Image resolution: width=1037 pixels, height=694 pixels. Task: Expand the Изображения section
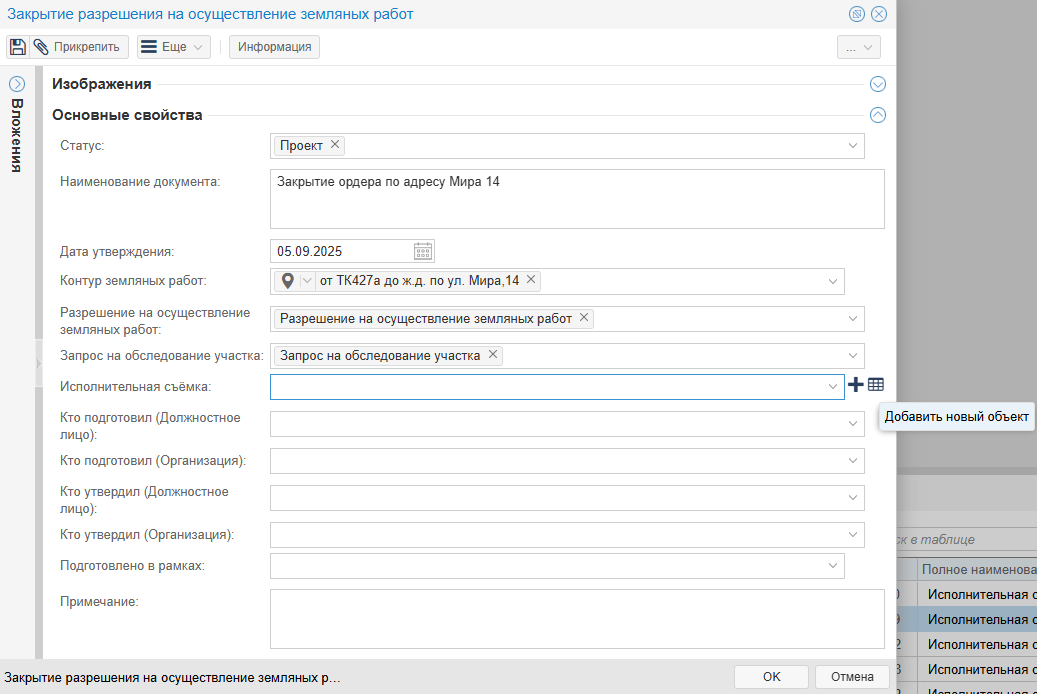pyautogui.click(x=878, y=85)
